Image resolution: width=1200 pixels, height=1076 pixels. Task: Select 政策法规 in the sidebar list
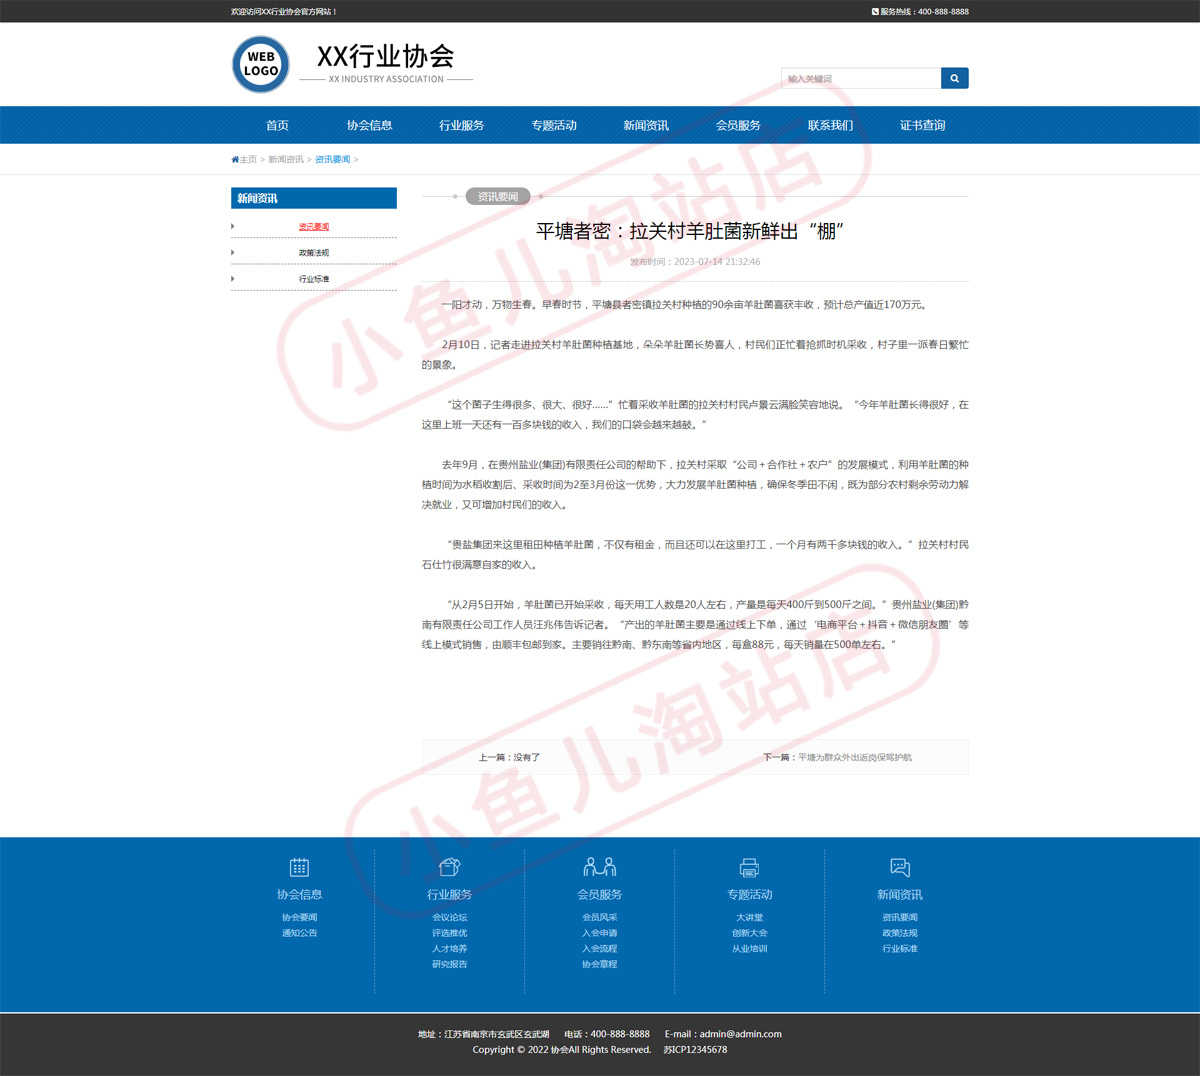314,252
